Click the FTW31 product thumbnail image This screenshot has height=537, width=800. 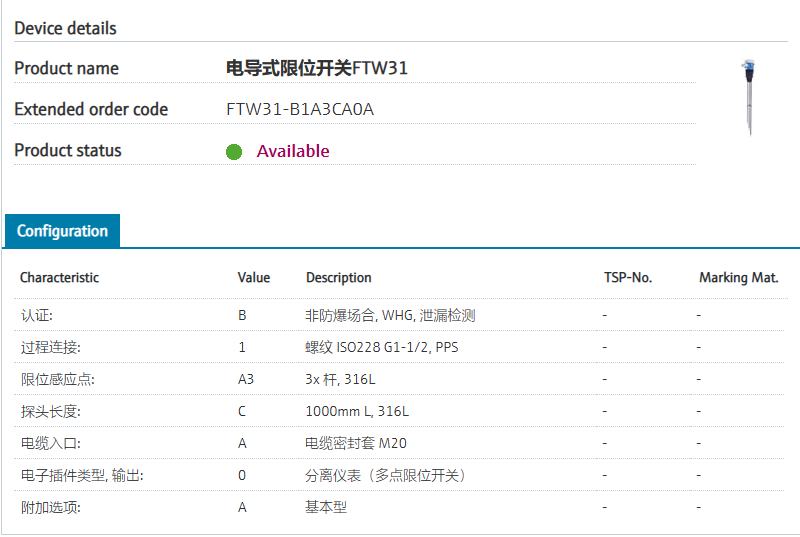[x=746, y=97]
